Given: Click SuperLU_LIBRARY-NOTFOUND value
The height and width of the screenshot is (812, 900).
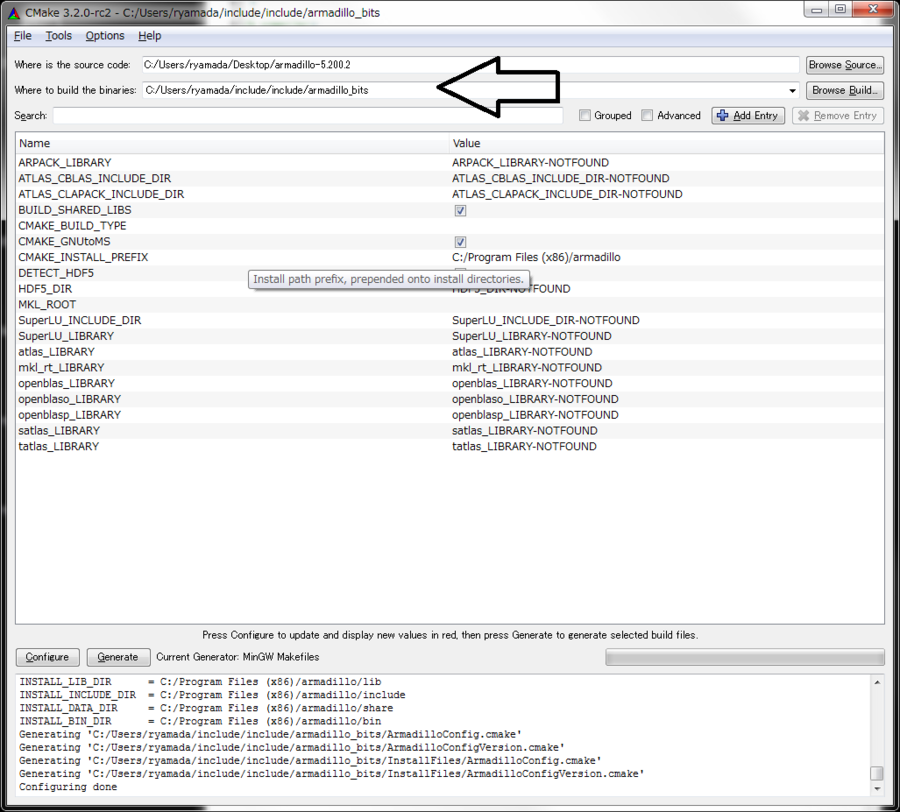Looking at the screenshot, I should (x=532, y=336).
